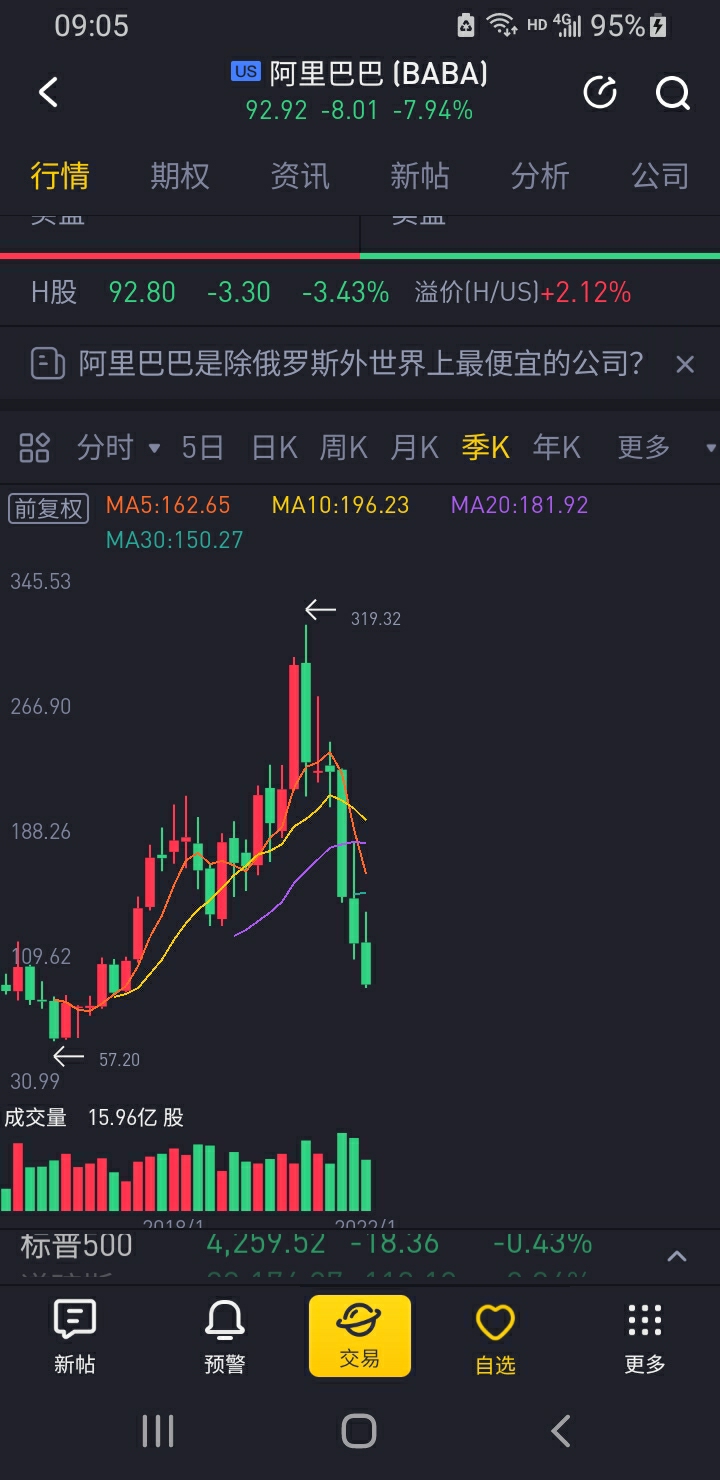The image size is (720, 1480).
Task: Switch to the 期权 tab
Action: click(180, 176)
